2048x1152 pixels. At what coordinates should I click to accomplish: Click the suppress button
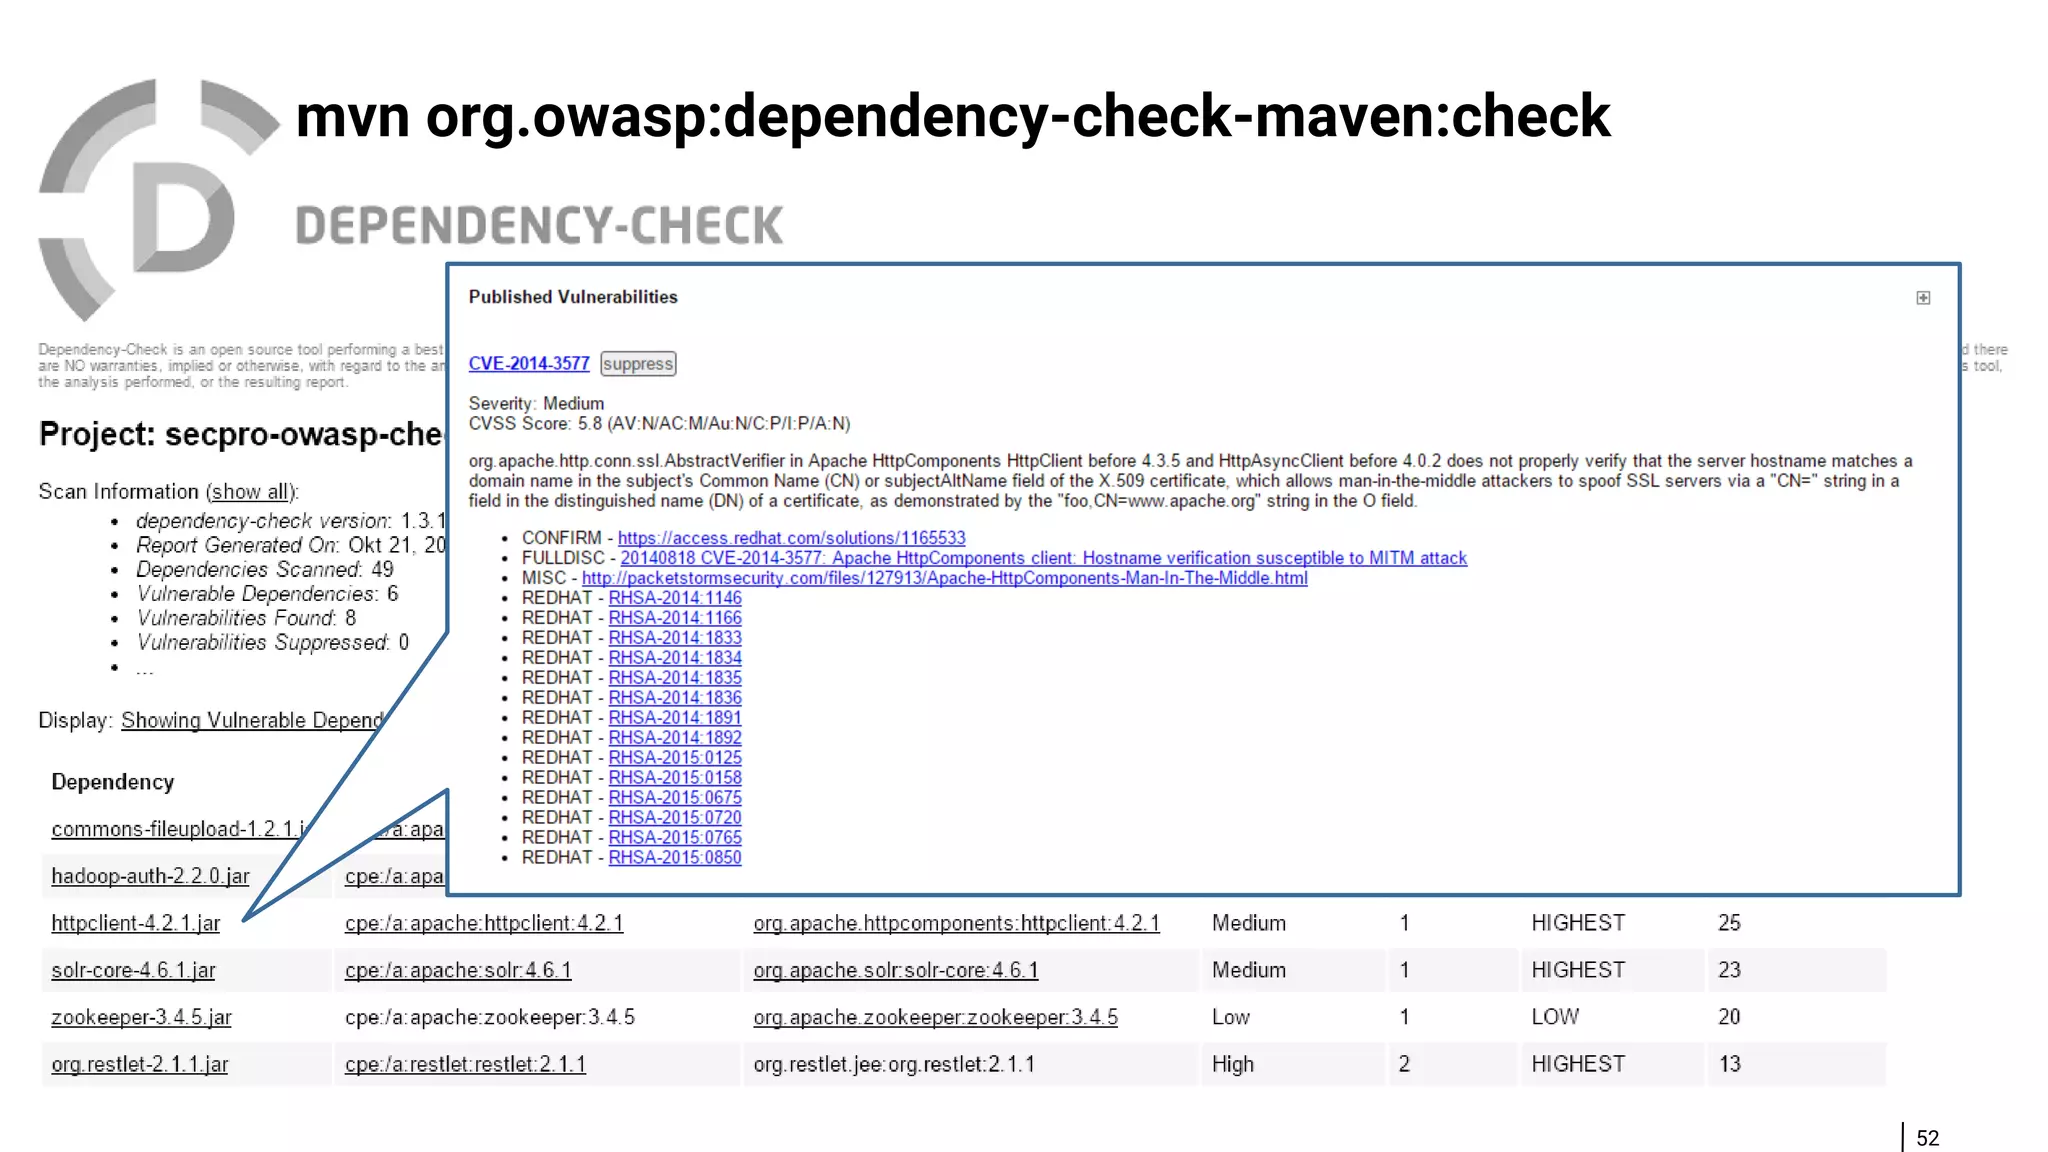(638, 364)
